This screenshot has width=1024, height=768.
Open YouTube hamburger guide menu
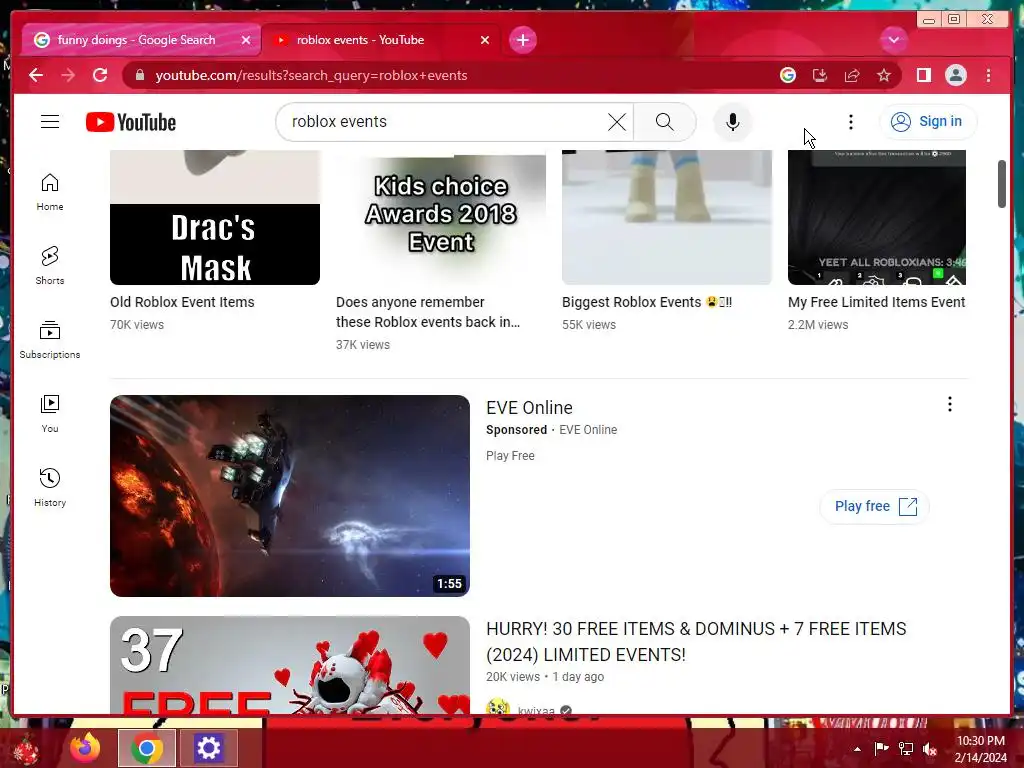[50, 121]
